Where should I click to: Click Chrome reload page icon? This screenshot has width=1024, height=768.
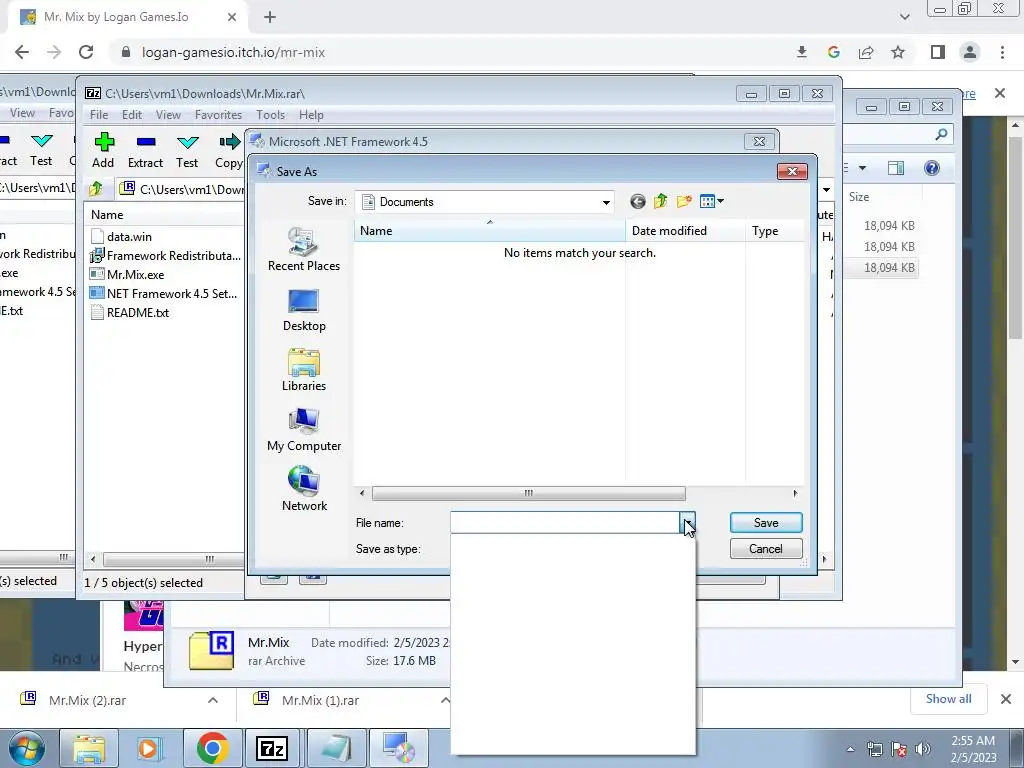[86, 52]
